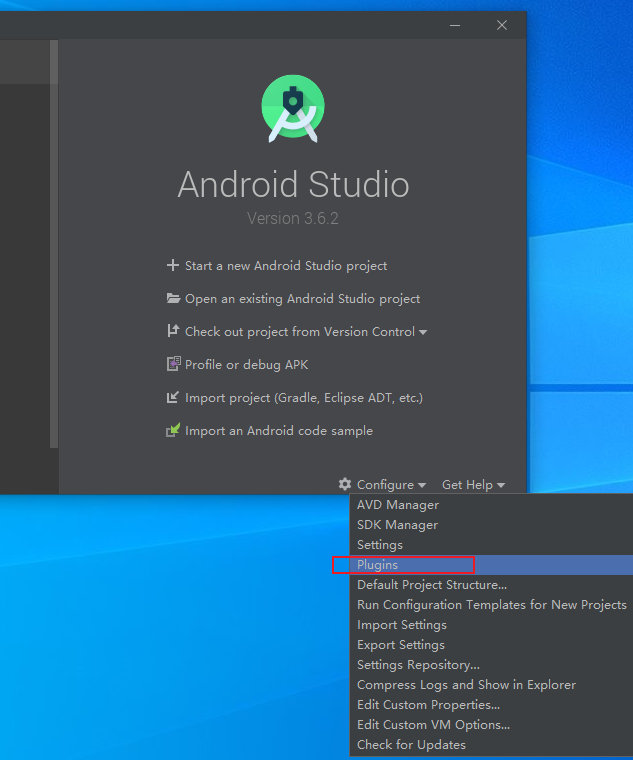The height and width of the screenshot is (760, 633).
Task: Click the folder icon for Open existing project
Action: (x=173, y=298)
